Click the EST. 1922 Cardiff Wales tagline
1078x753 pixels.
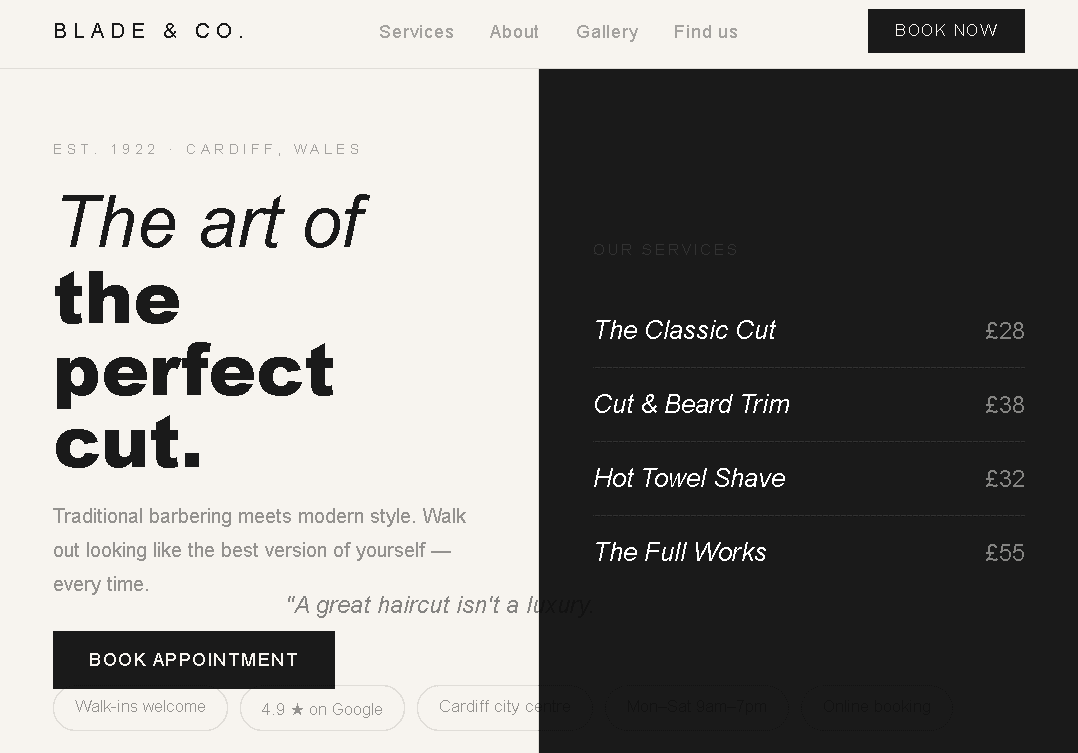[206, 149]
